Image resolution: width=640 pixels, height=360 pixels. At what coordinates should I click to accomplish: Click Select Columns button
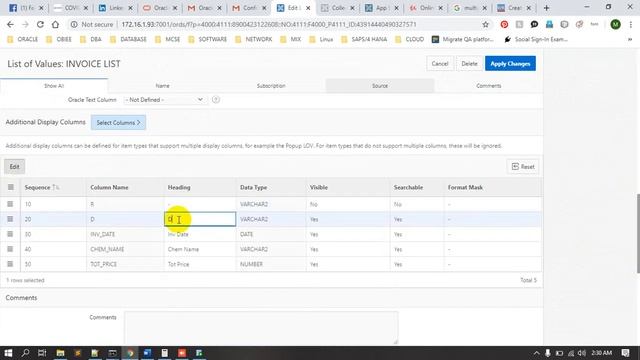[x=118, y=122]
